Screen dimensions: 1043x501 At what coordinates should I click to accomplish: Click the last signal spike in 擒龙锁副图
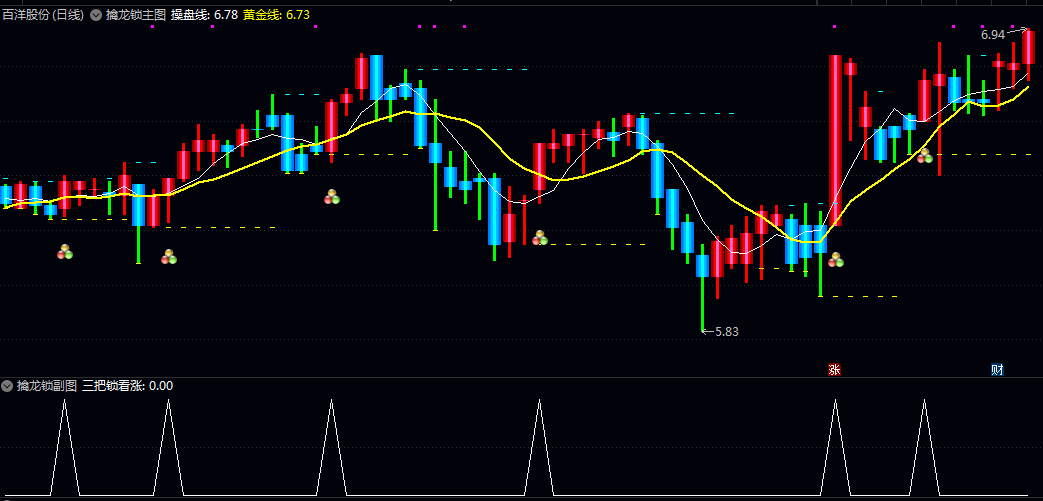924,447
